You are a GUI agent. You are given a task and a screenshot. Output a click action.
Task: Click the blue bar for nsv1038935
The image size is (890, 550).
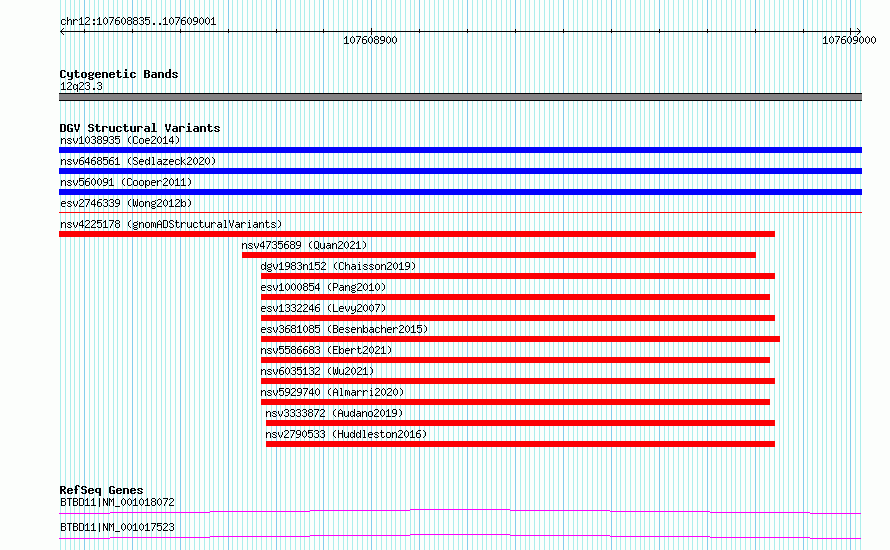460,150
